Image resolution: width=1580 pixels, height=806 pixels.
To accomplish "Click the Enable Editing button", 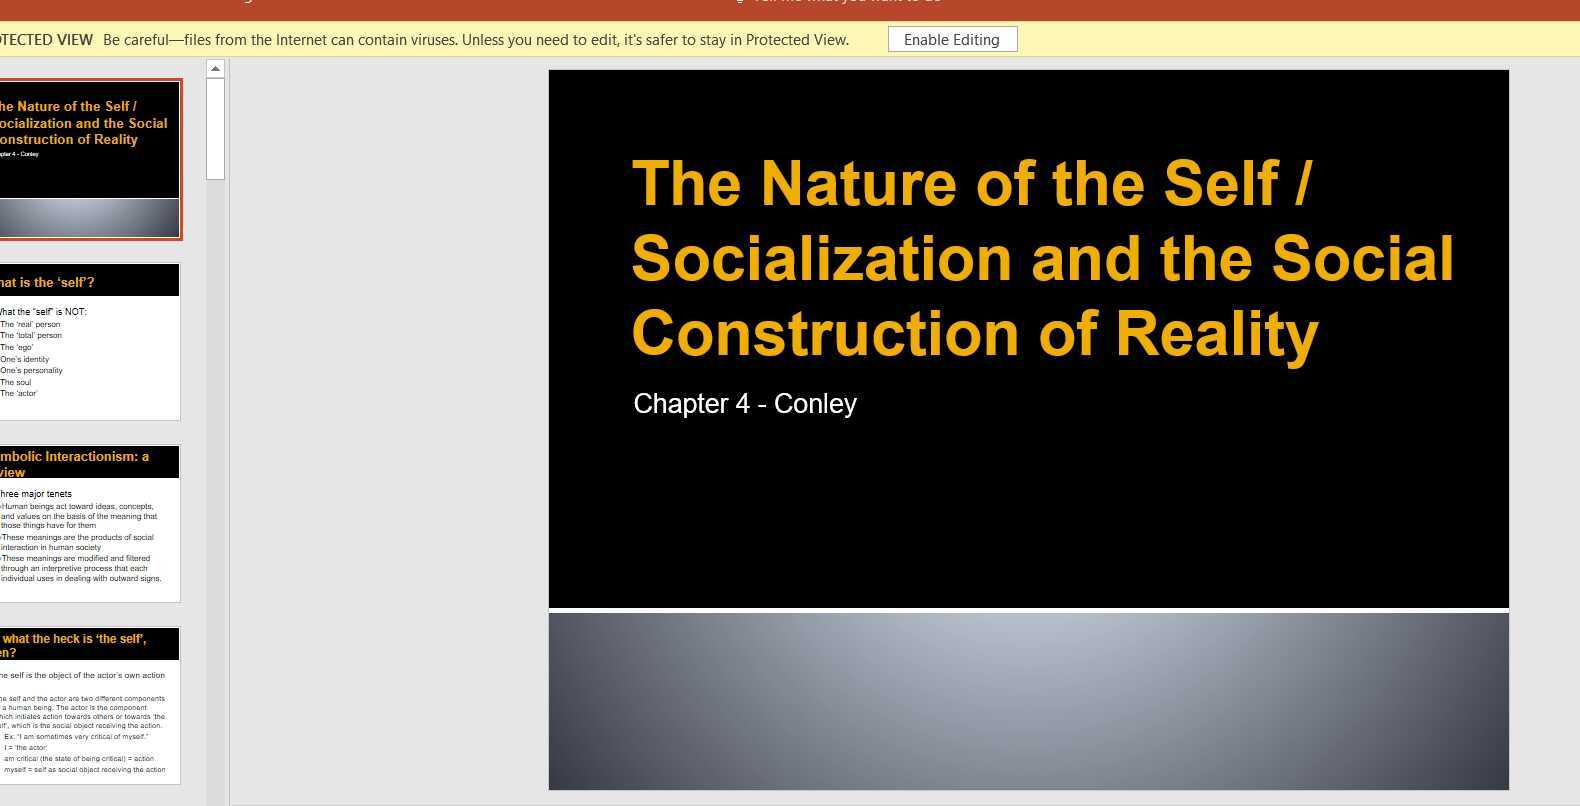I will (x=952, y=40).
